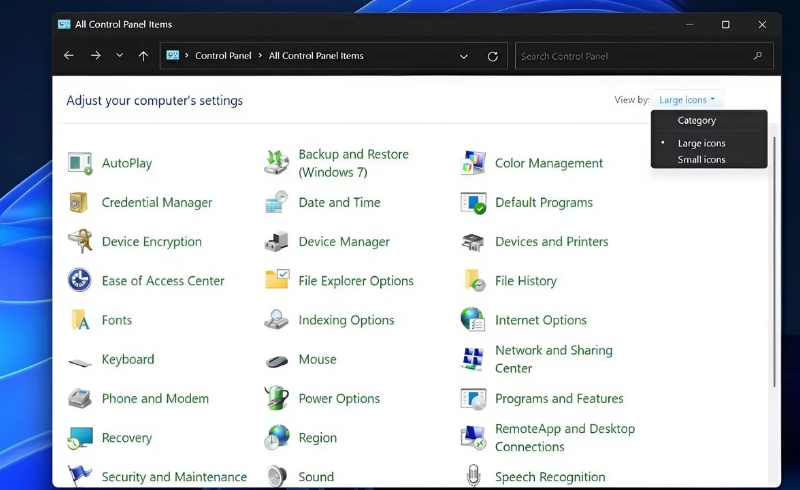Open the AutoPlay icon
The width and height of the screenshot is (800, 490).
(80, 163)
